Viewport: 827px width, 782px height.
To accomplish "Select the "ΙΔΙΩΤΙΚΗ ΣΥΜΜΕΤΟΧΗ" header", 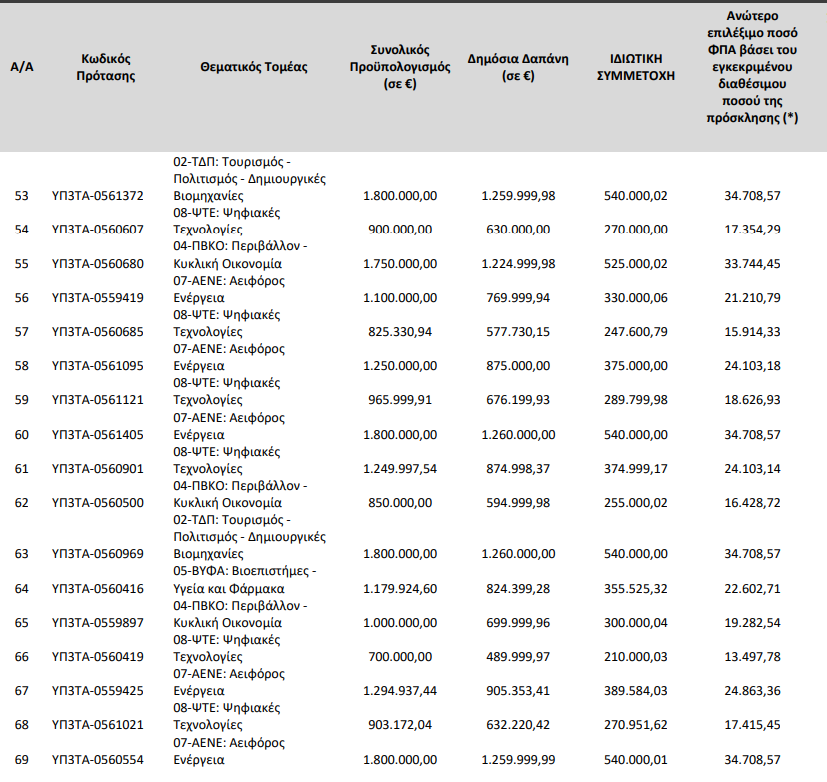I will (x=635, y=67).
